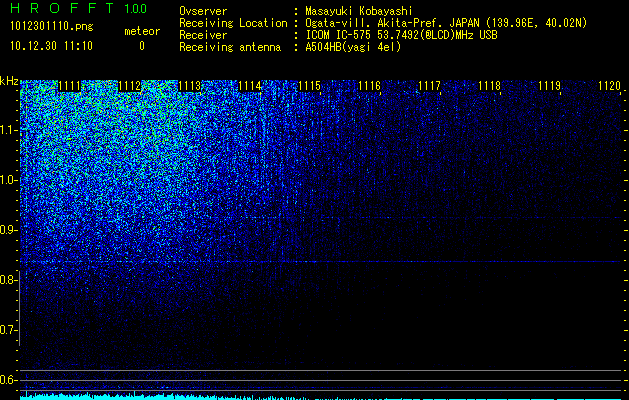Click the Receiver label

tap(203, 35)
